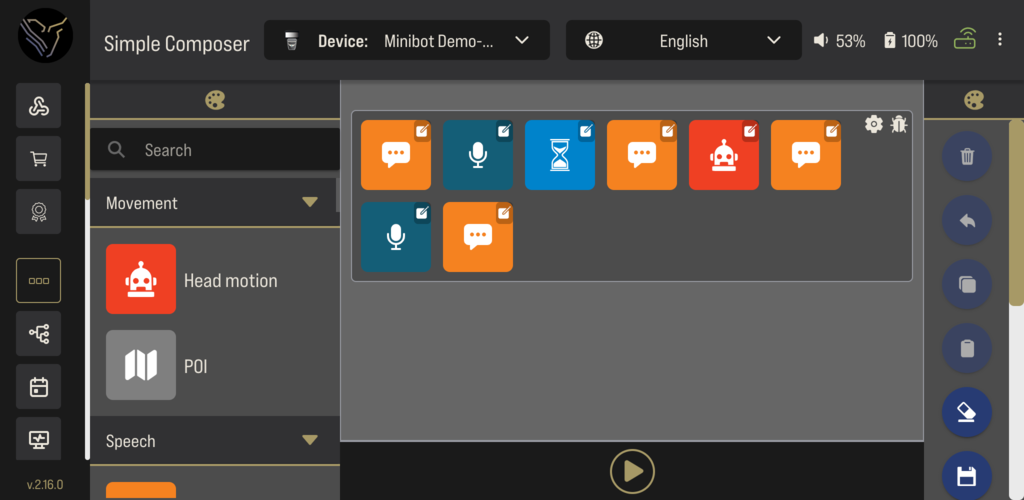Open the monitor diagnostics sidebar icon
This screenshot has height=500, width=1024.
click(x=39, y=439)
